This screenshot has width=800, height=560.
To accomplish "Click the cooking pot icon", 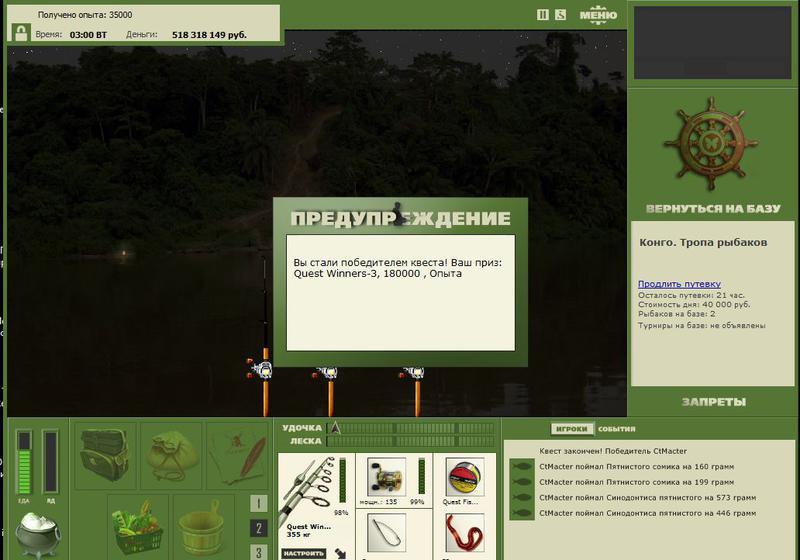I will coord(38,534).
